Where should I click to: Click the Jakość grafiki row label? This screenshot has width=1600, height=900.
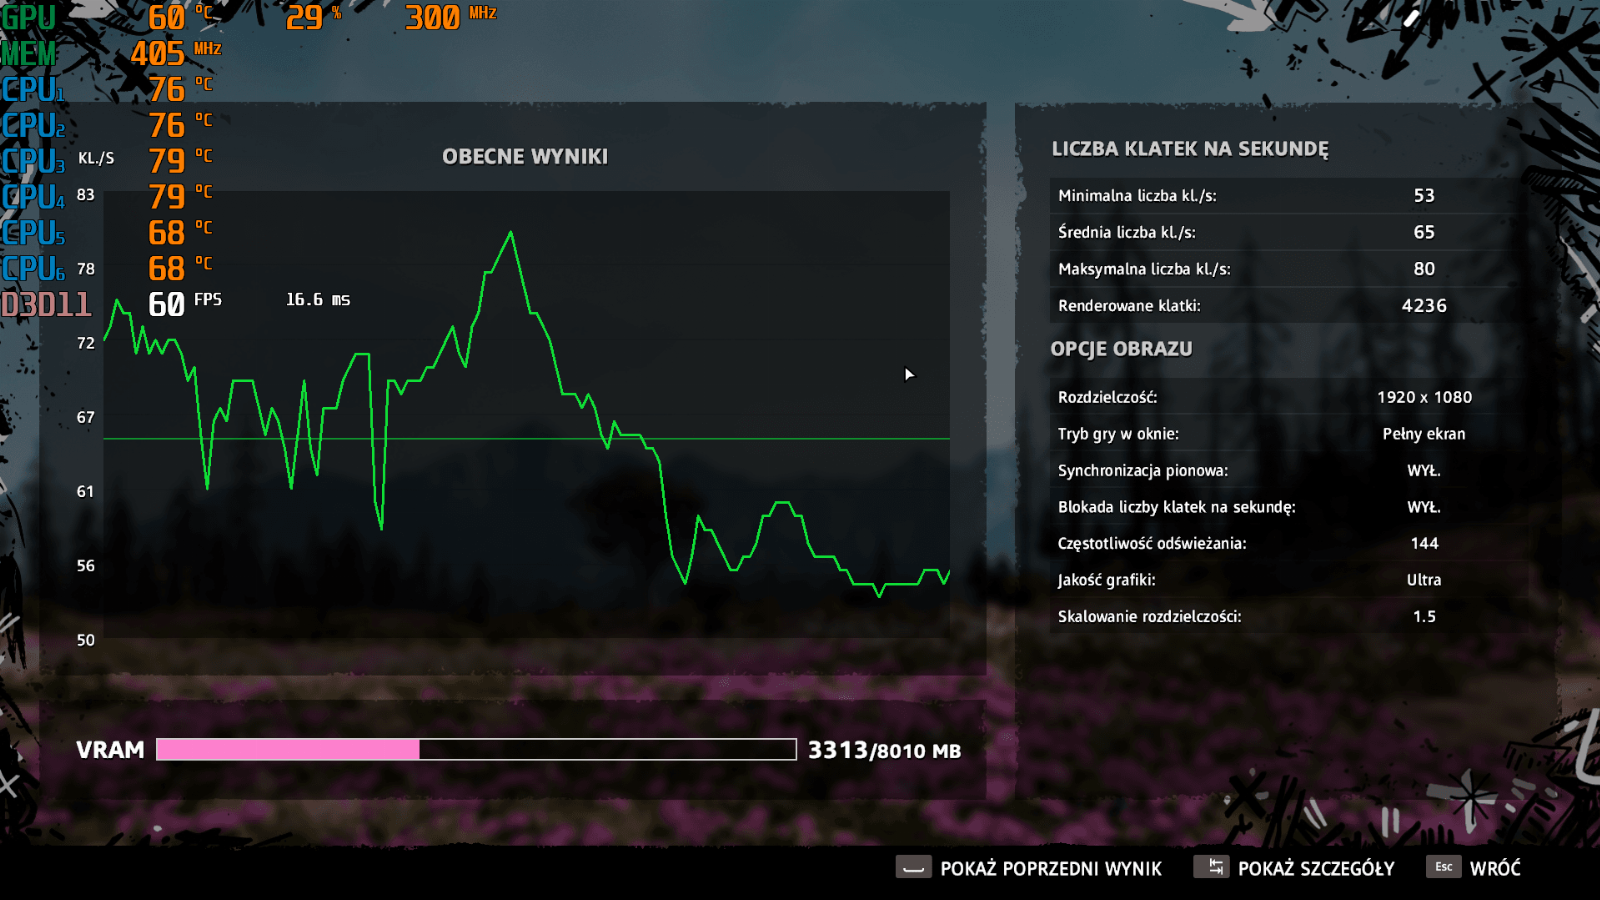point(1106,580)
